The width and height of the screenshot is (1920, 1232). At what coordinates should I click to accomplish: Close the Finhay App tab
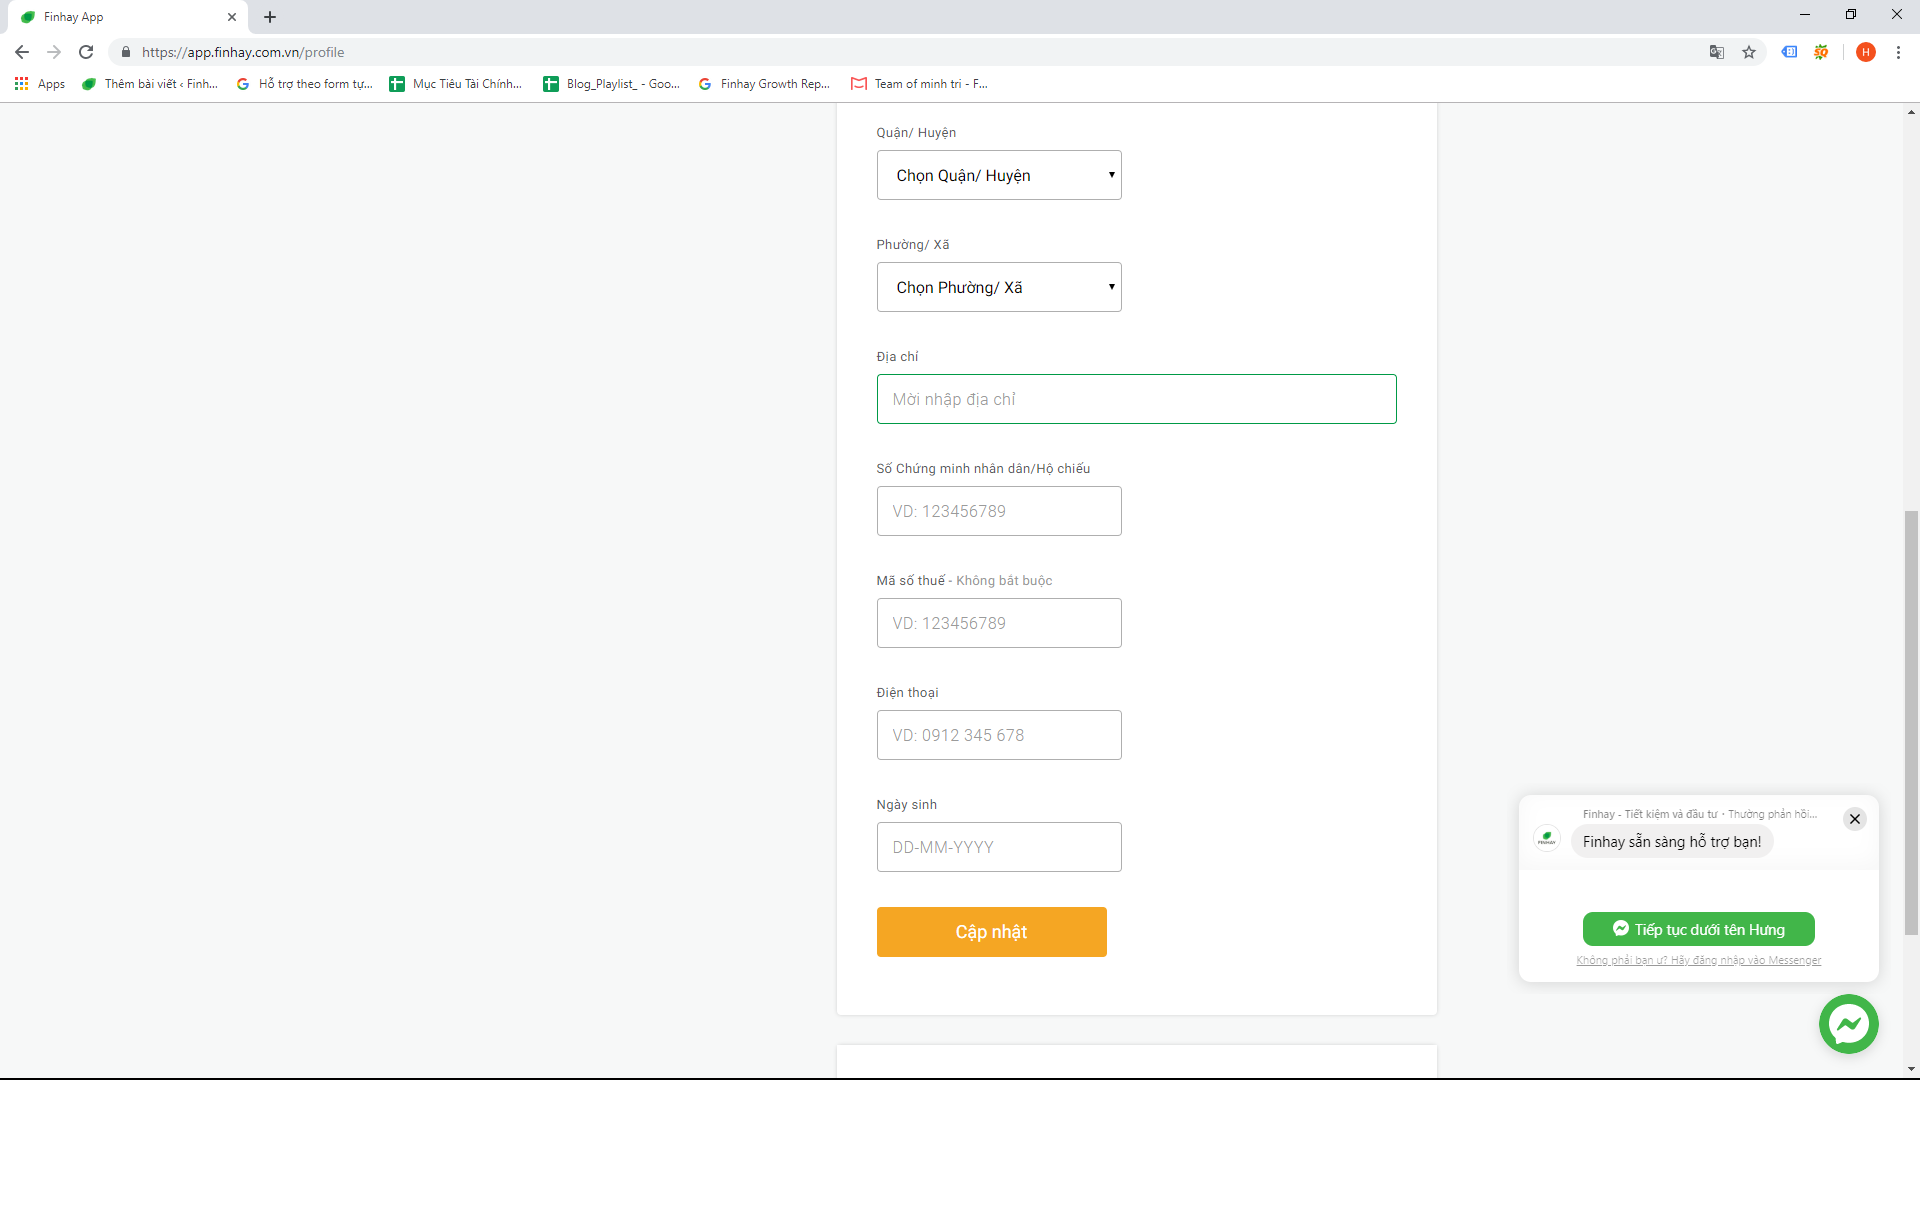(x=232, y=17)
